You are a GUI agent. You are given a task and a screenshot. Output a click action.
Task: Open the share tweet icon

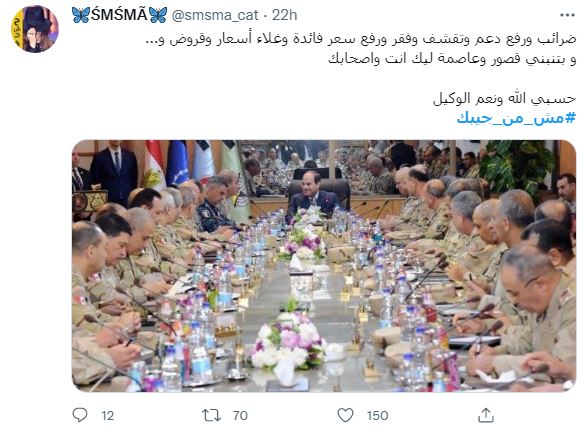pyautogui.click(x=486, y=415)
